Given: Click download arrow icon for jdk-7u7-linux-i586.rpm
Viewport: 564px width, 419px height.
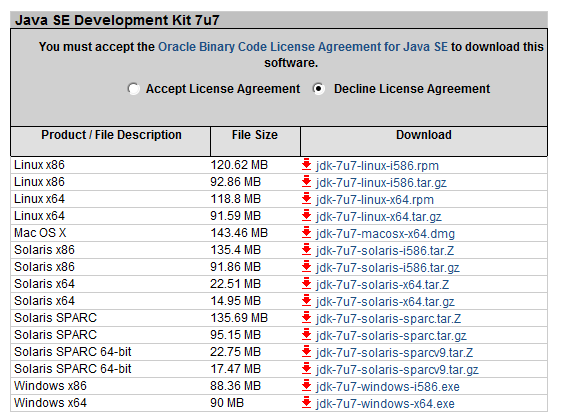Looking at the screenshot, I should [306, 165].
